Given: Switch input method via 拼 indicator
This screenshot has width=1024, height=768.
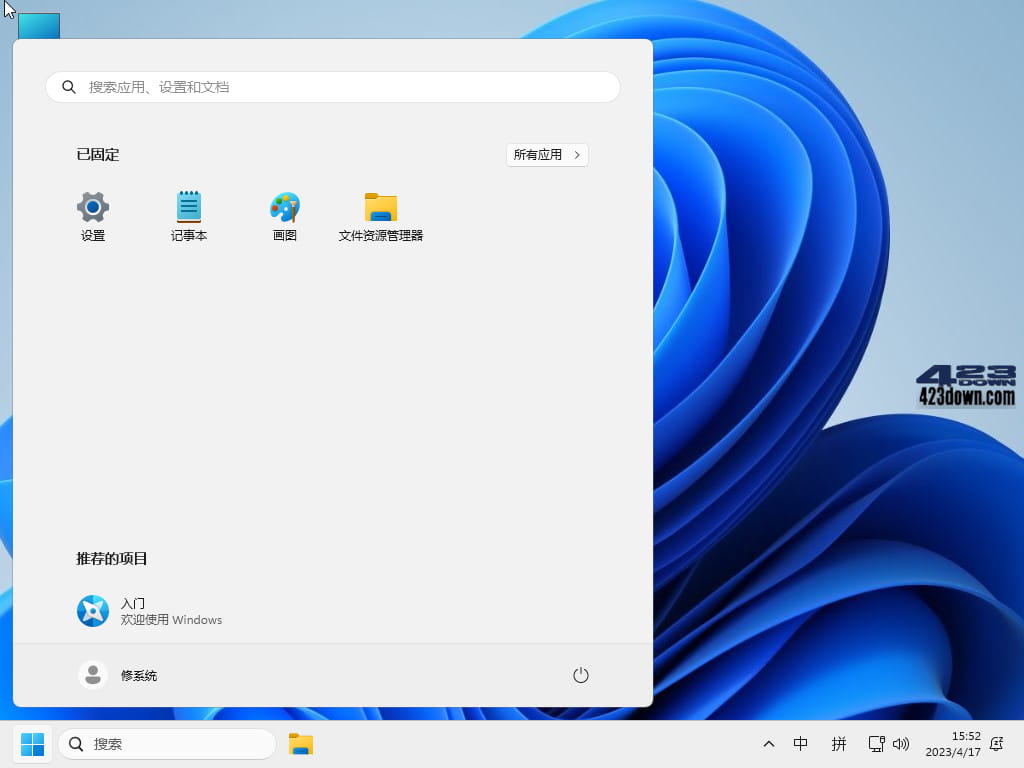Looking at the screenshot, I should (x=838, y=744).
